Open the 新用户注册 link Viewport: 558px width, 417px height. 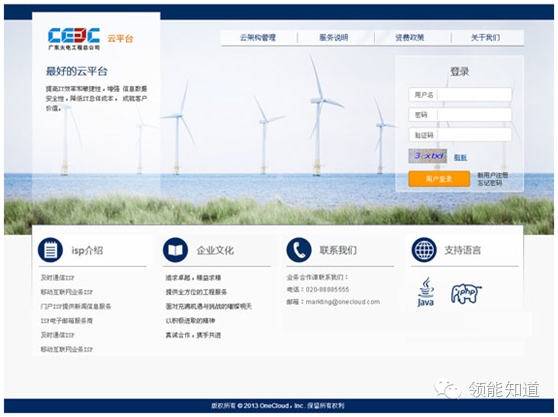click(x=493, y=175)
